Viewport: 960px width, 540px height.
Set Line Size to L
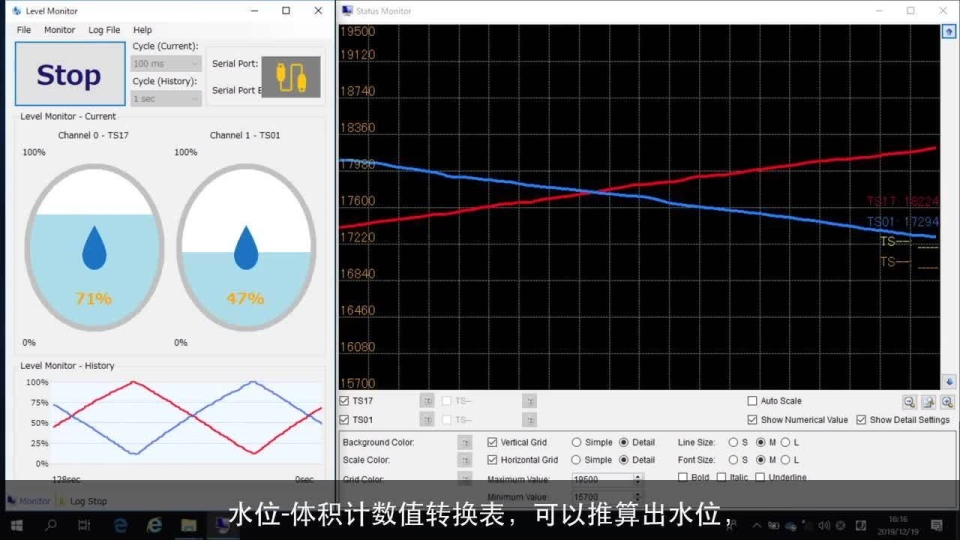point(786,442)
